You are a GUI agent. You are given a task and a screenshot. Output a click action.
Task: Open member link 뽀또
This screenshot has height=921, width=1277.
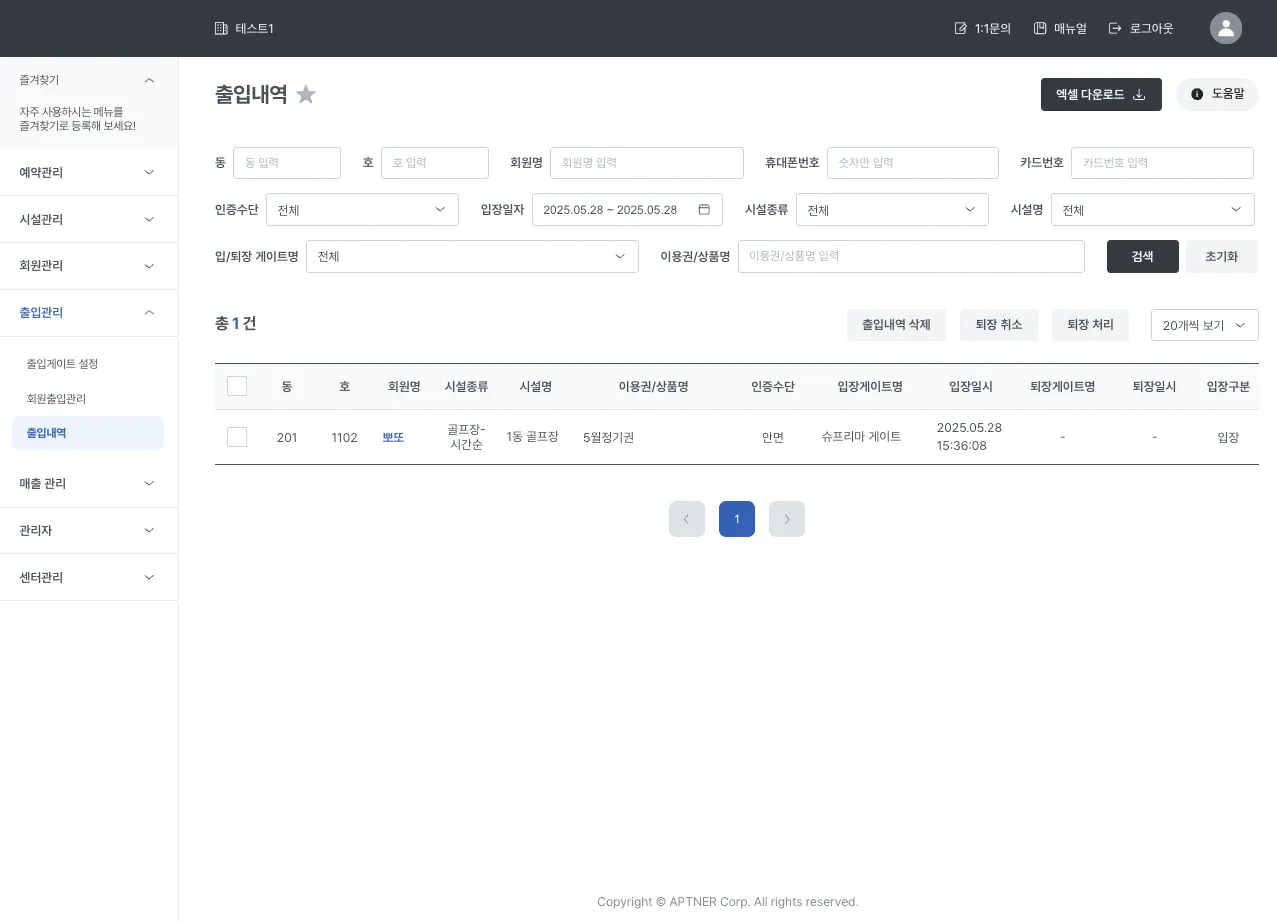coord(393,437)
